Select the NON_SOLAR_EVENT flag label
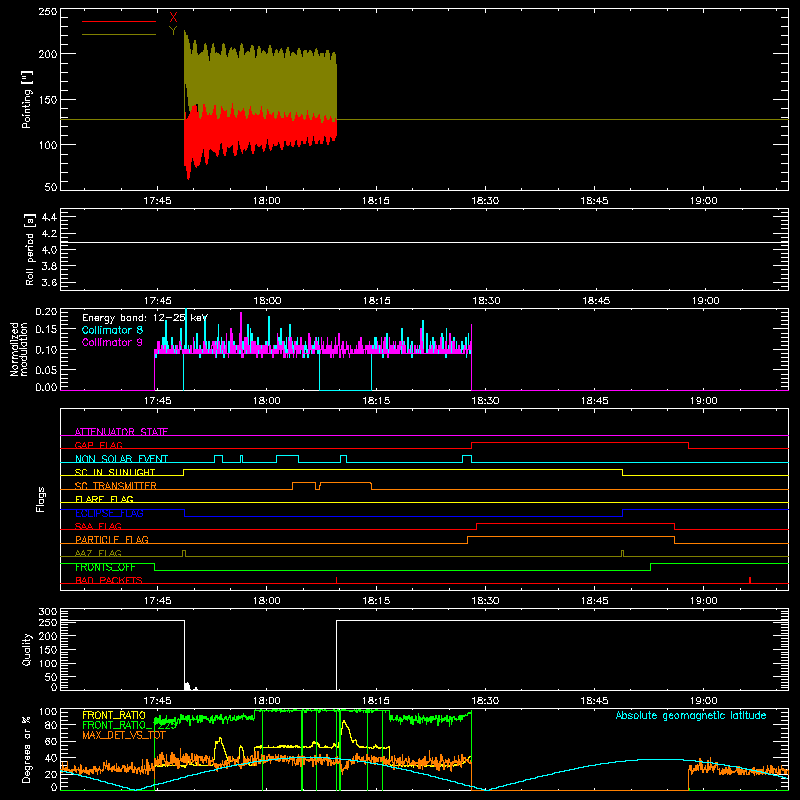 pos(121,459)
